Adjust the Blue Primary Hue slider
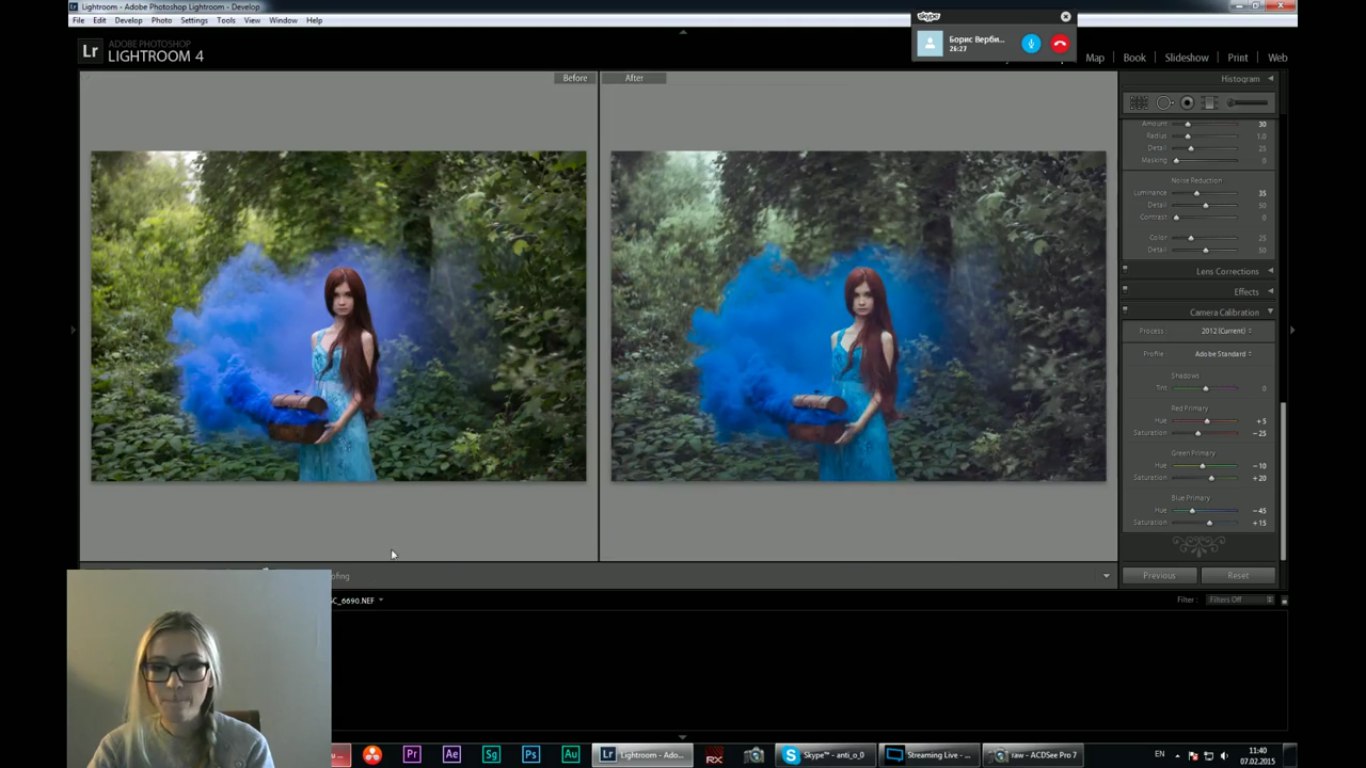The height and width of the screenshot is (768, 1366). 1192,511
